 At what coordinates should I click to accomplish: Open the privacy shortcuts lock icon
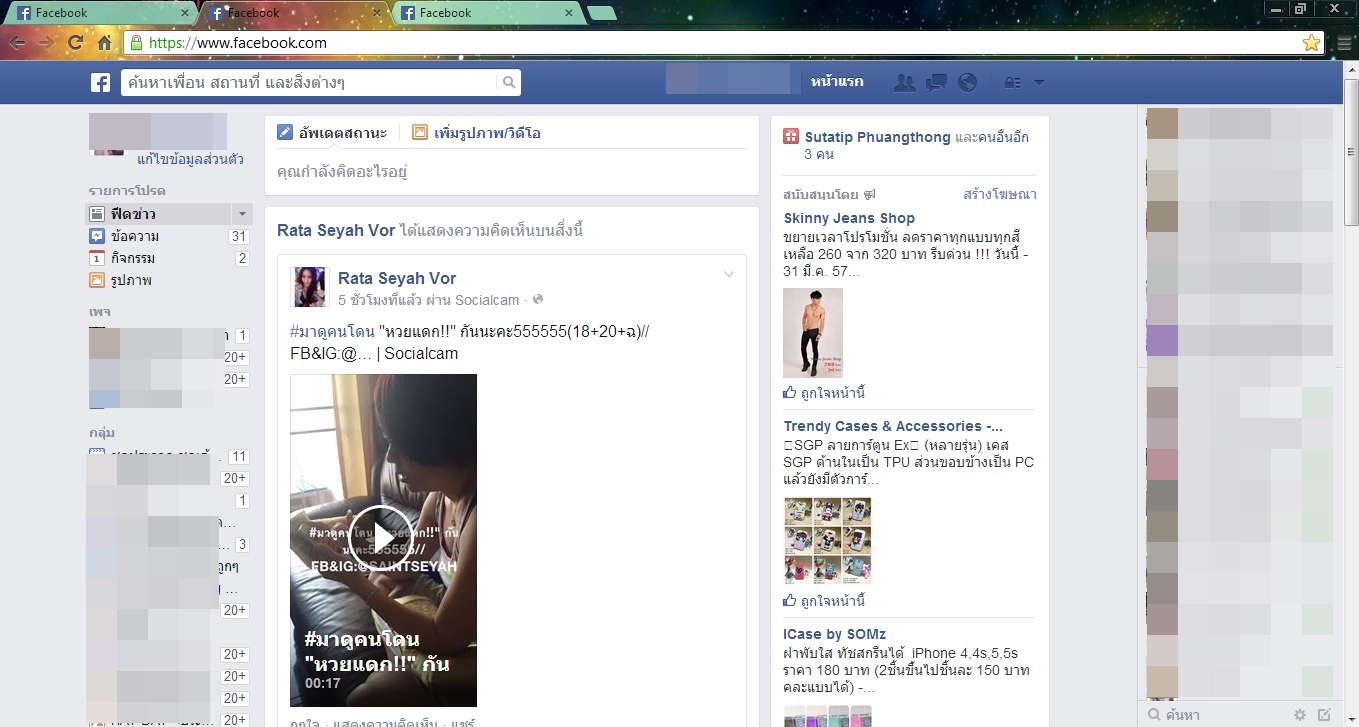pos(1013,83)
